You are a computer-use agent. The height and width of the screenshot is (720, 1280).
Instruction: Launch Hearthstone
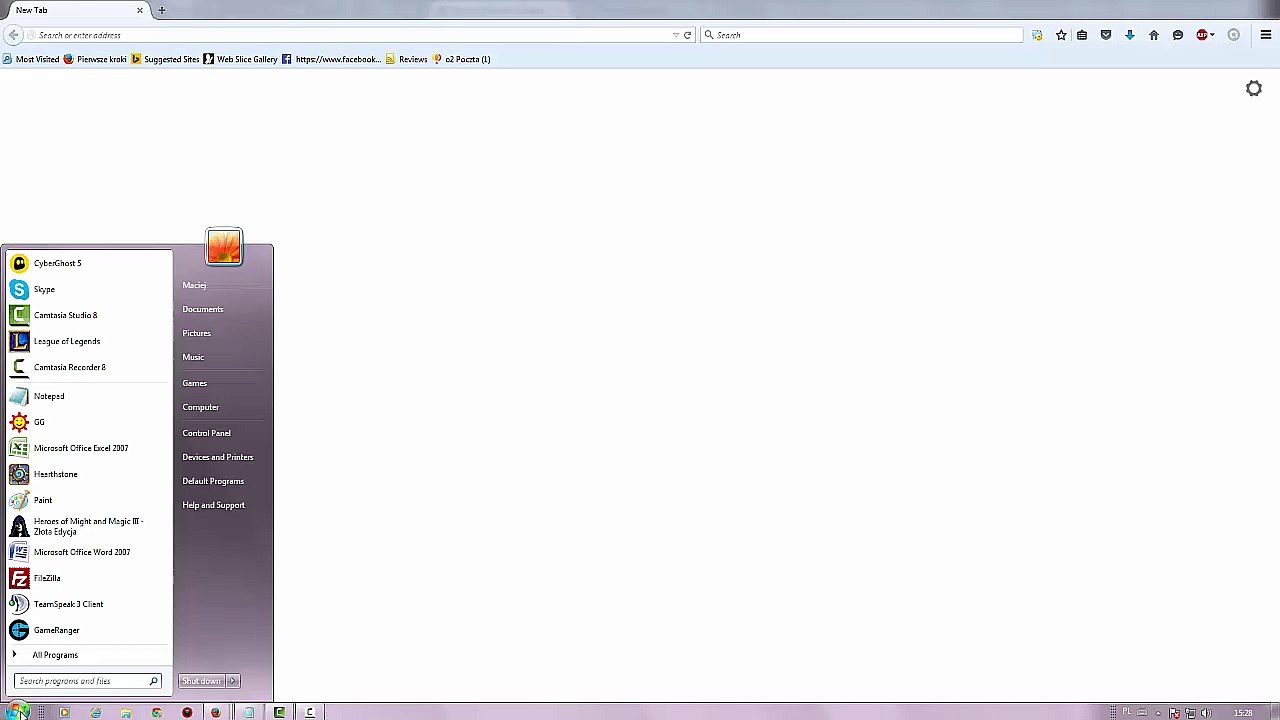[88, 474]
